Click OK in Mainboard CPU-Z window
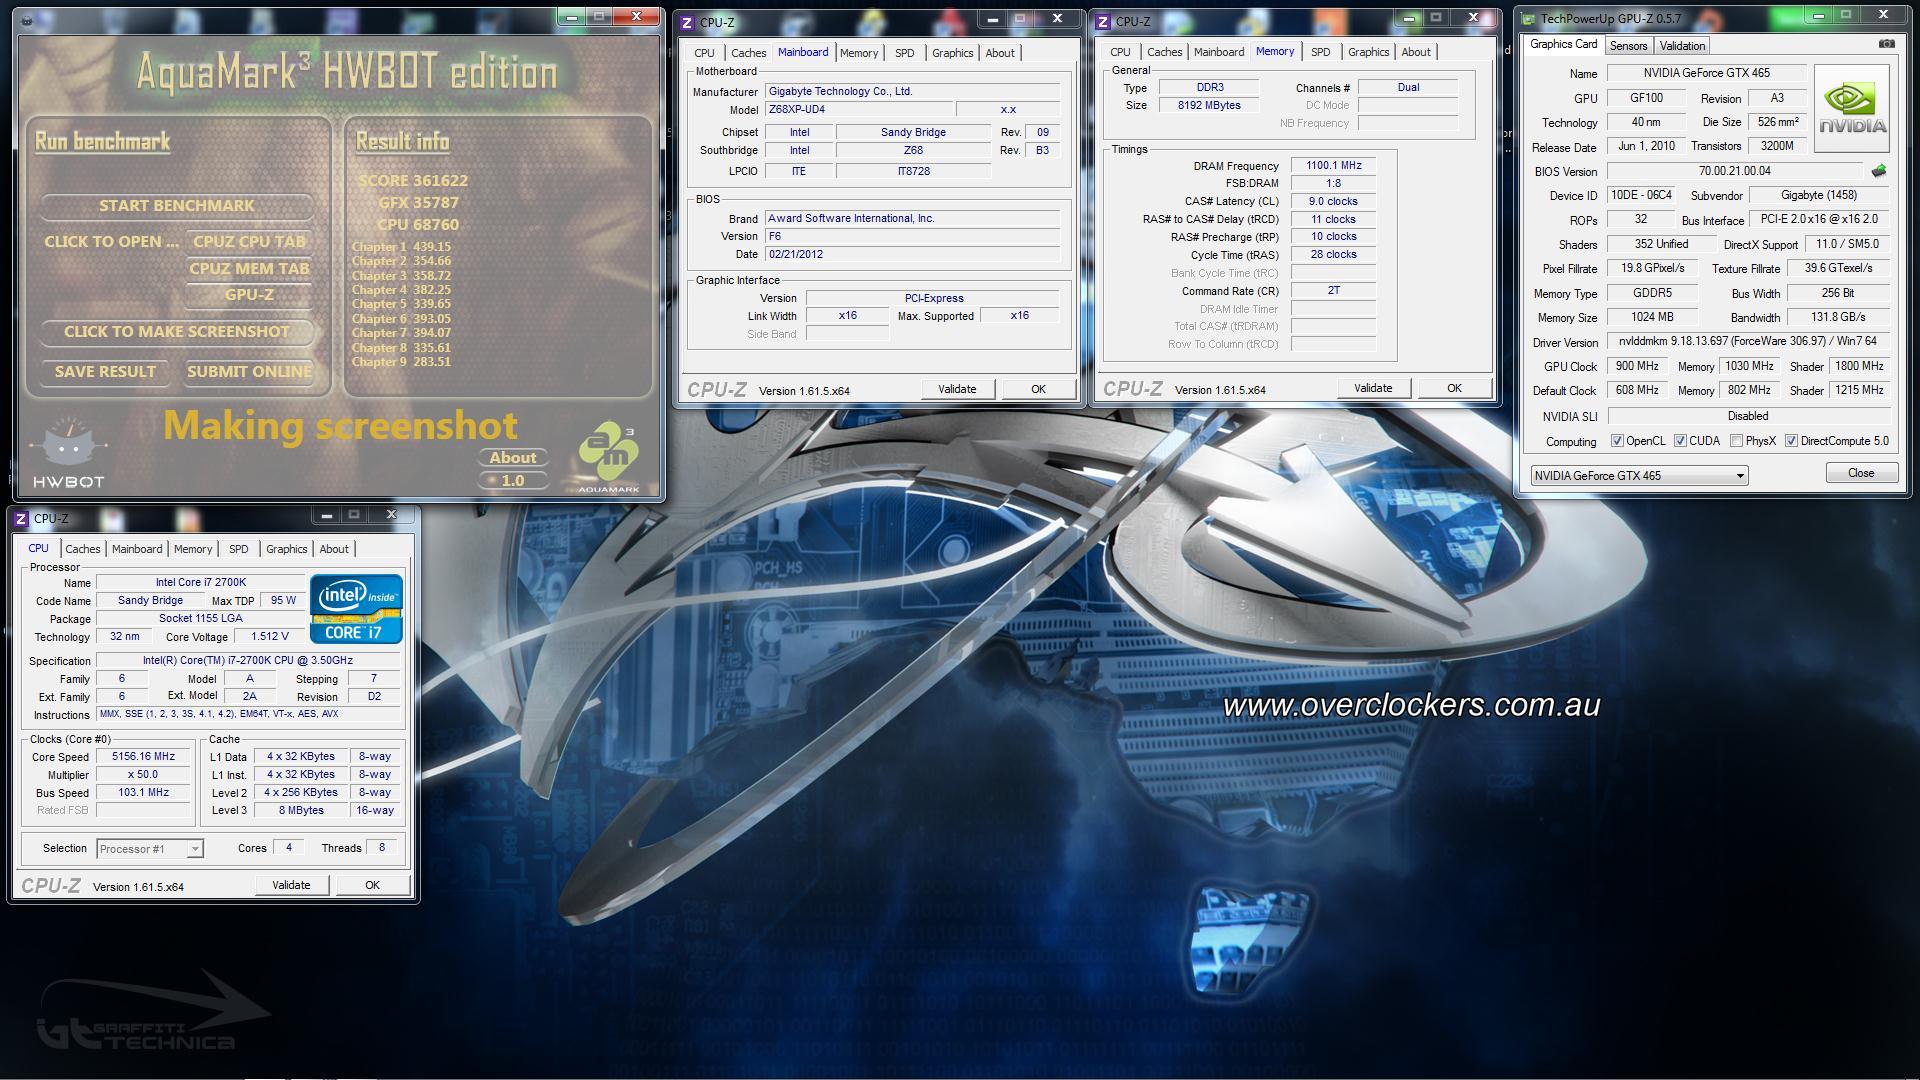The width and height of the screenshot is (1920, 1080). coord(1038,389)
